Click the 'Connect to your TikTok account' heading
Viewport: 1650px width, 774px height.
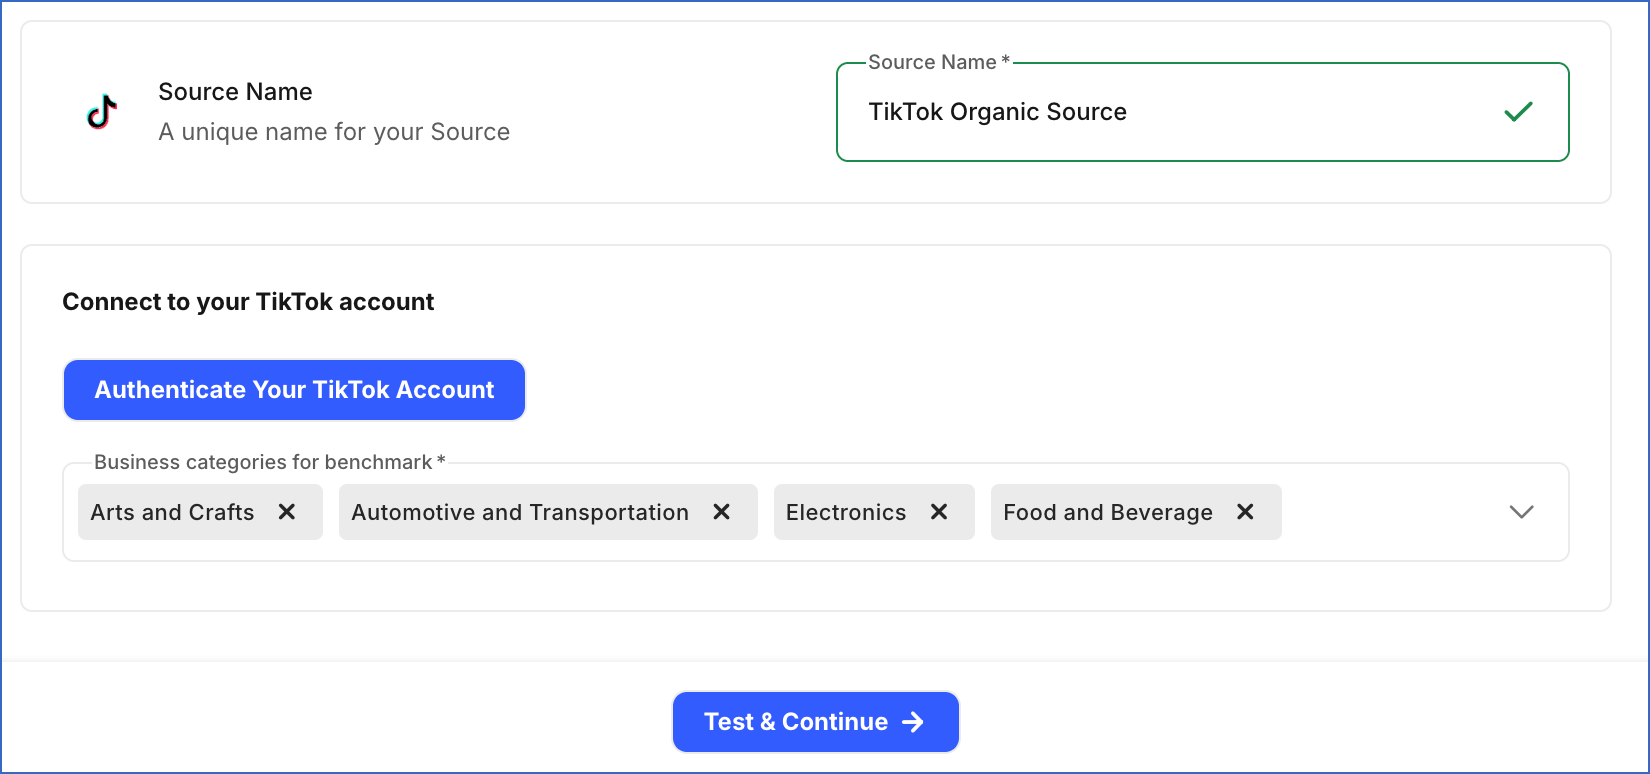tap(248, 302)
